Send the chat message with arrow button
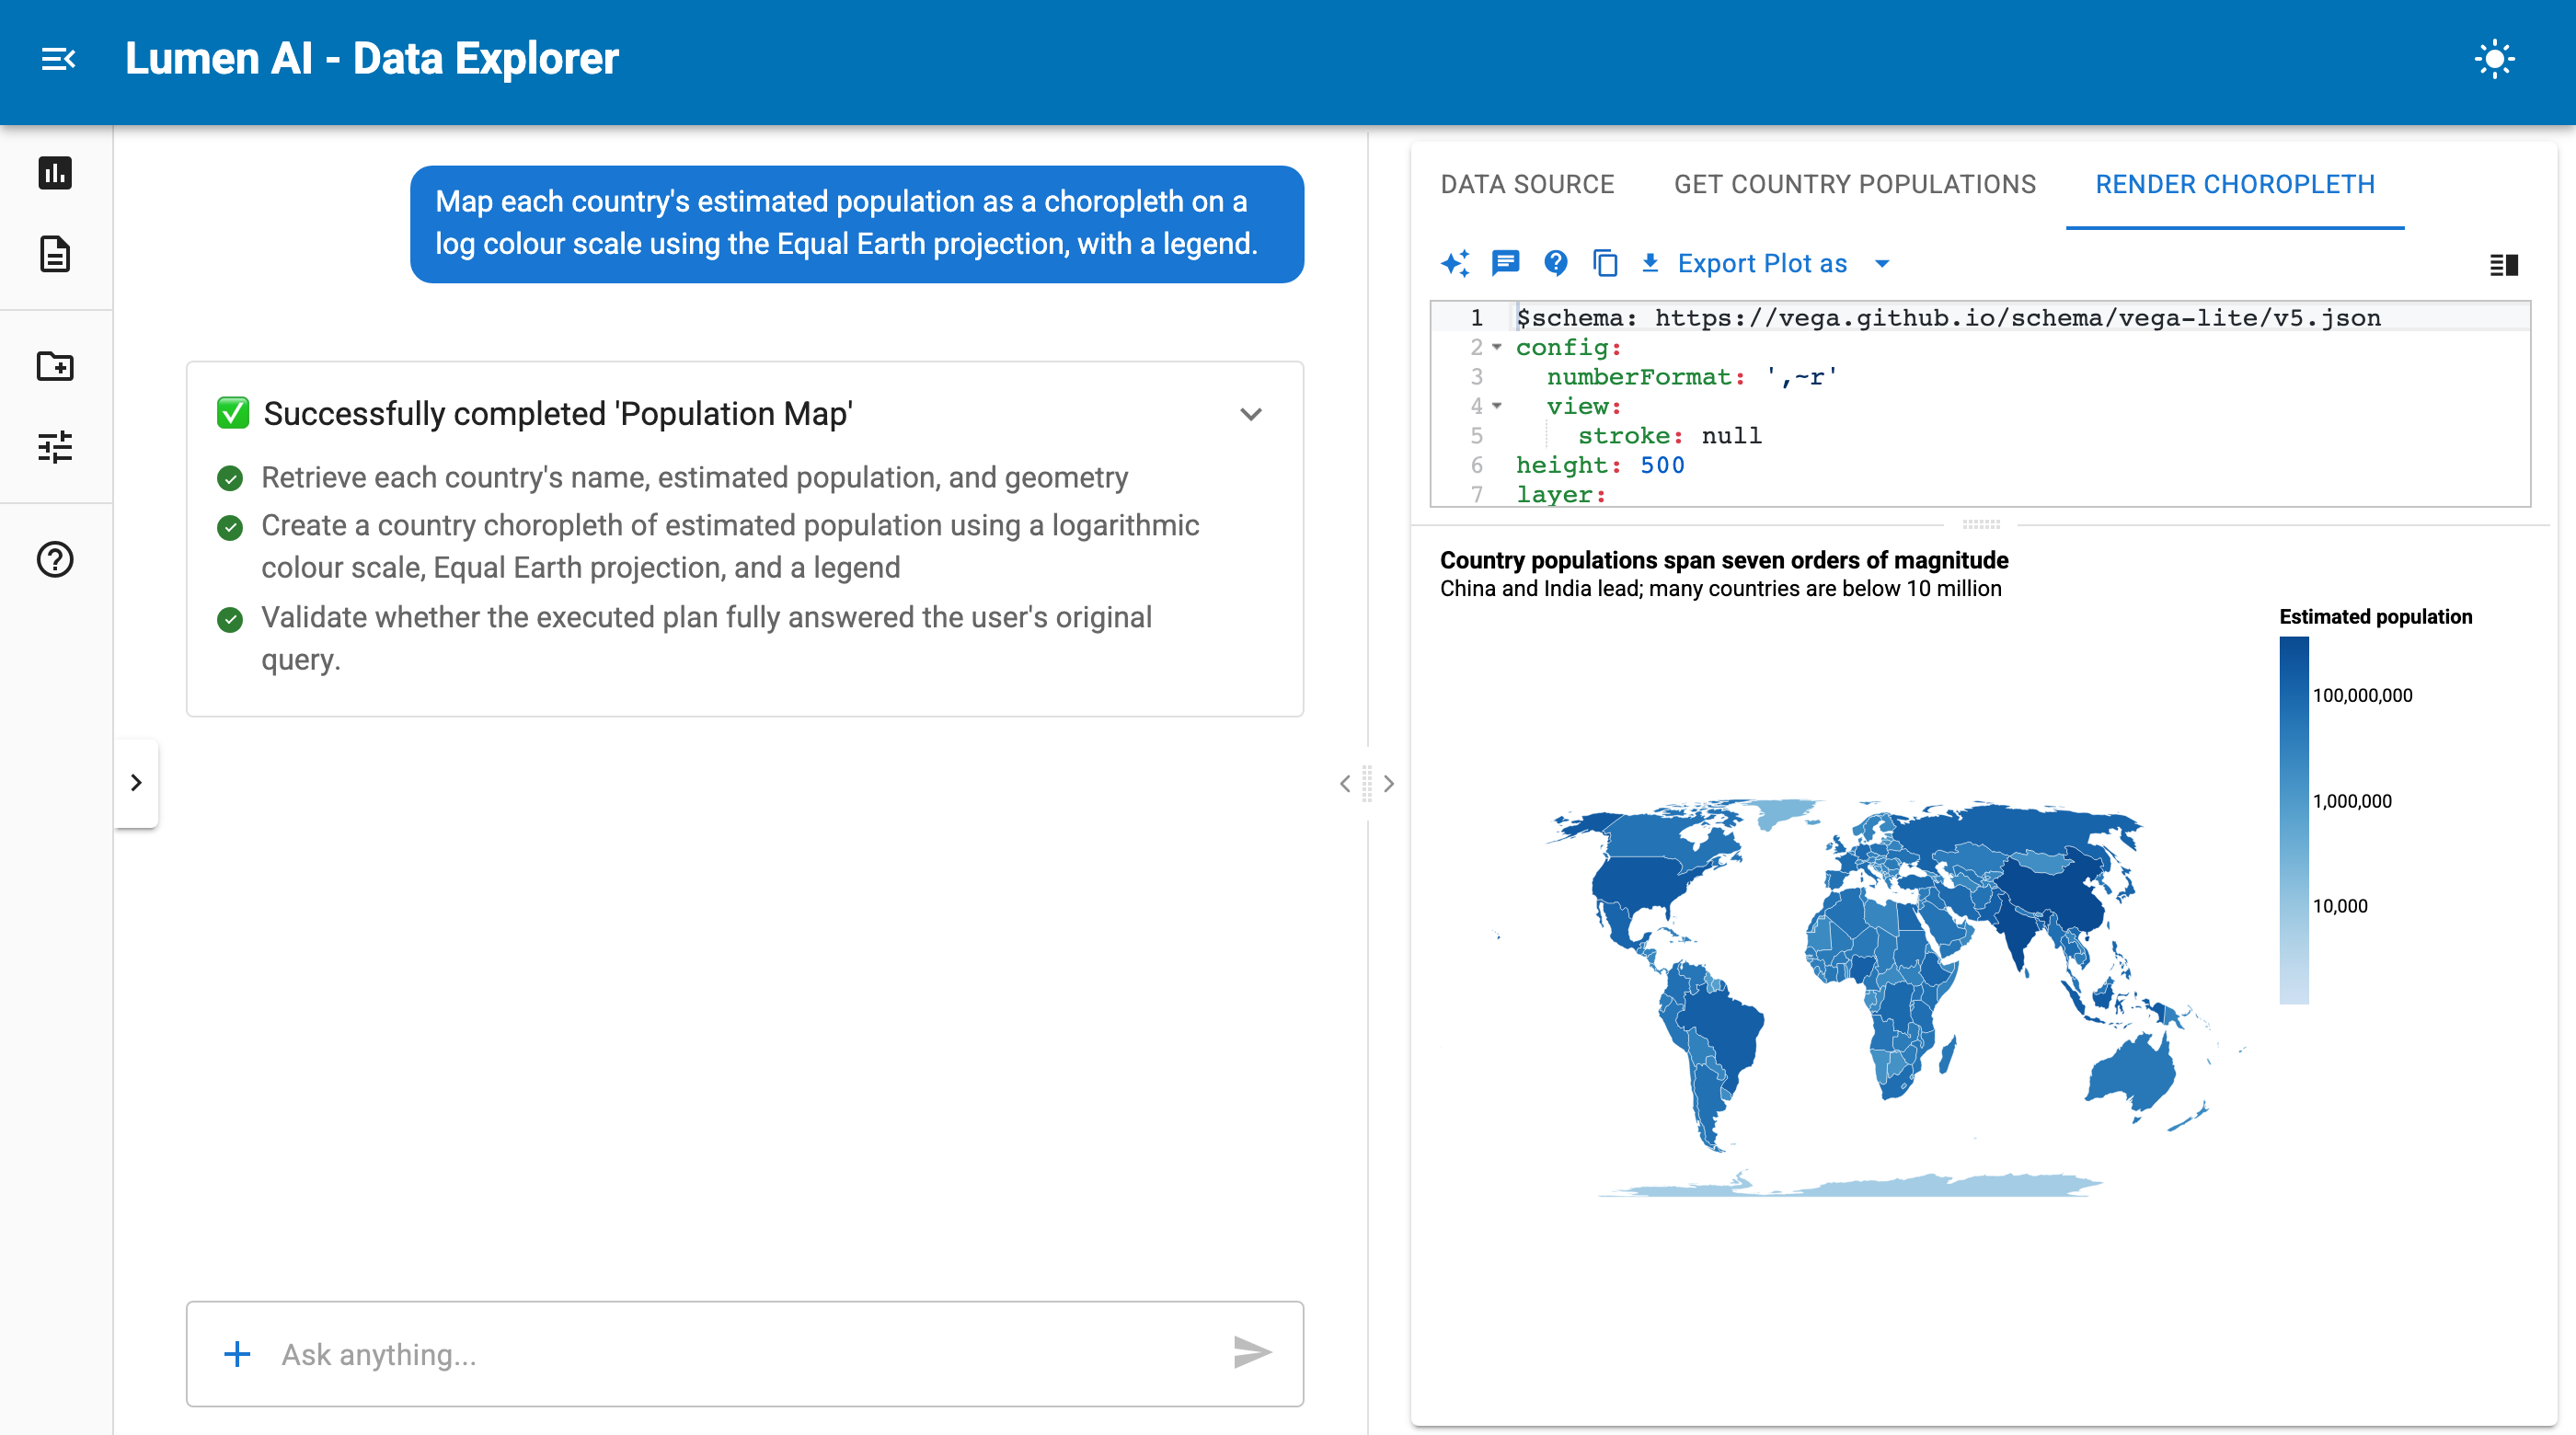Screen dimensions: 2576x1435 pos(1252,1353)
